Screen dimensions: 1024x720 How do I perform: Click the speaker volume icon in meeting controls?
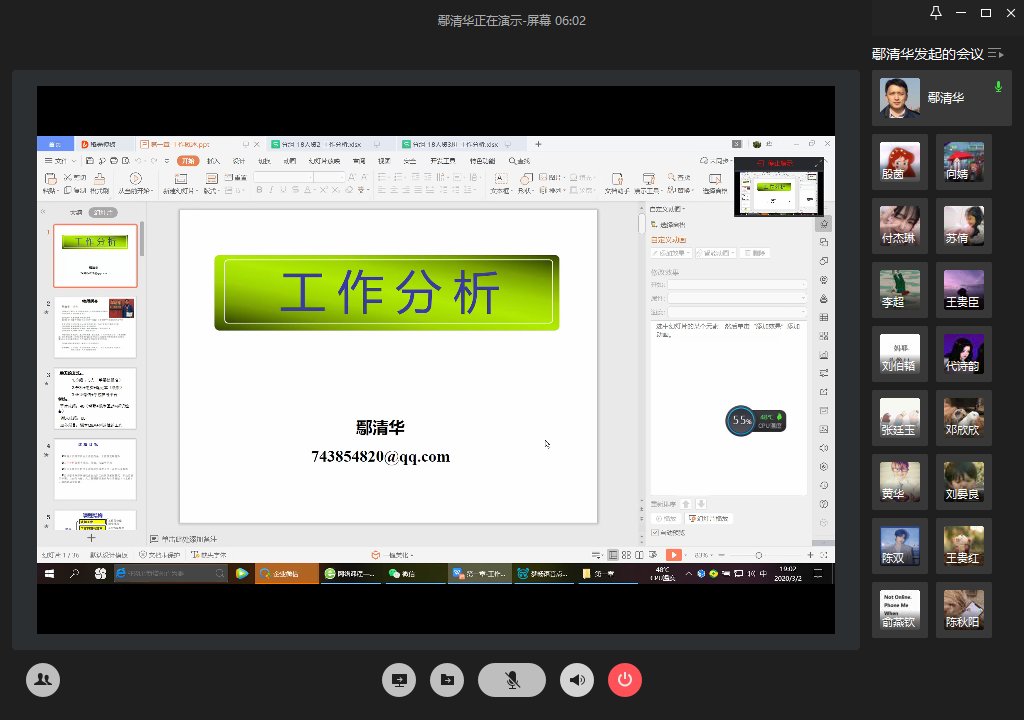point(577,679)
